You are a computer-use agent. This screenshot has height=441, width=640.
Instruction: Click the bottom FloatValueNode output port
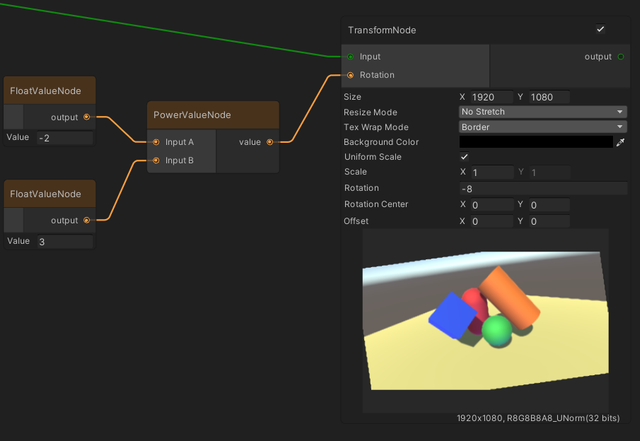tap(87, 220)
